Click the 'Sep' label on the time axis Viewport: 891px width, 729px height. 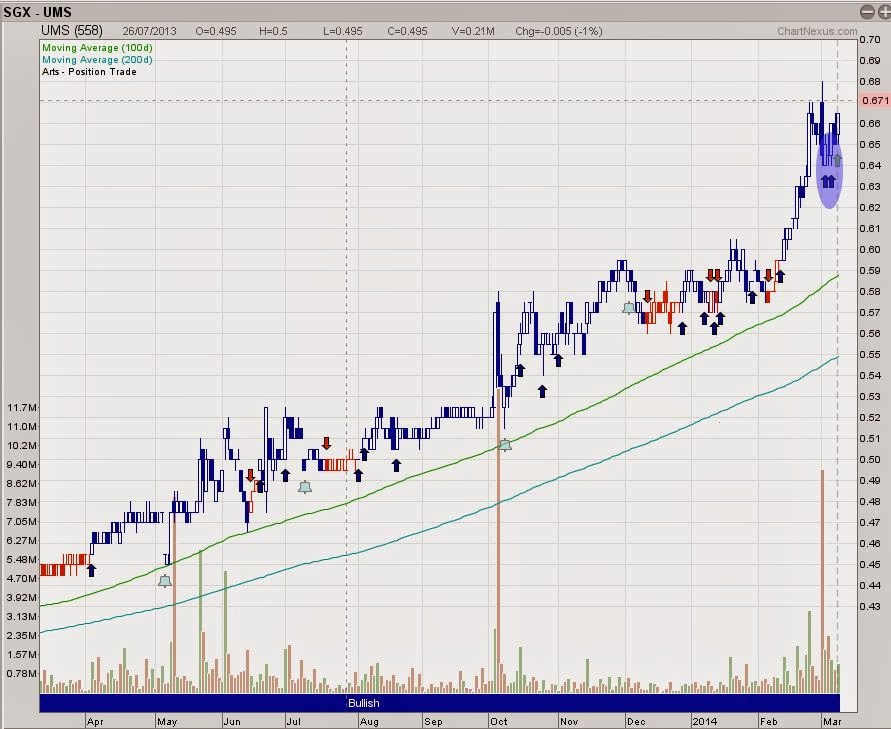pyautogui.click(x=433, y=722)
